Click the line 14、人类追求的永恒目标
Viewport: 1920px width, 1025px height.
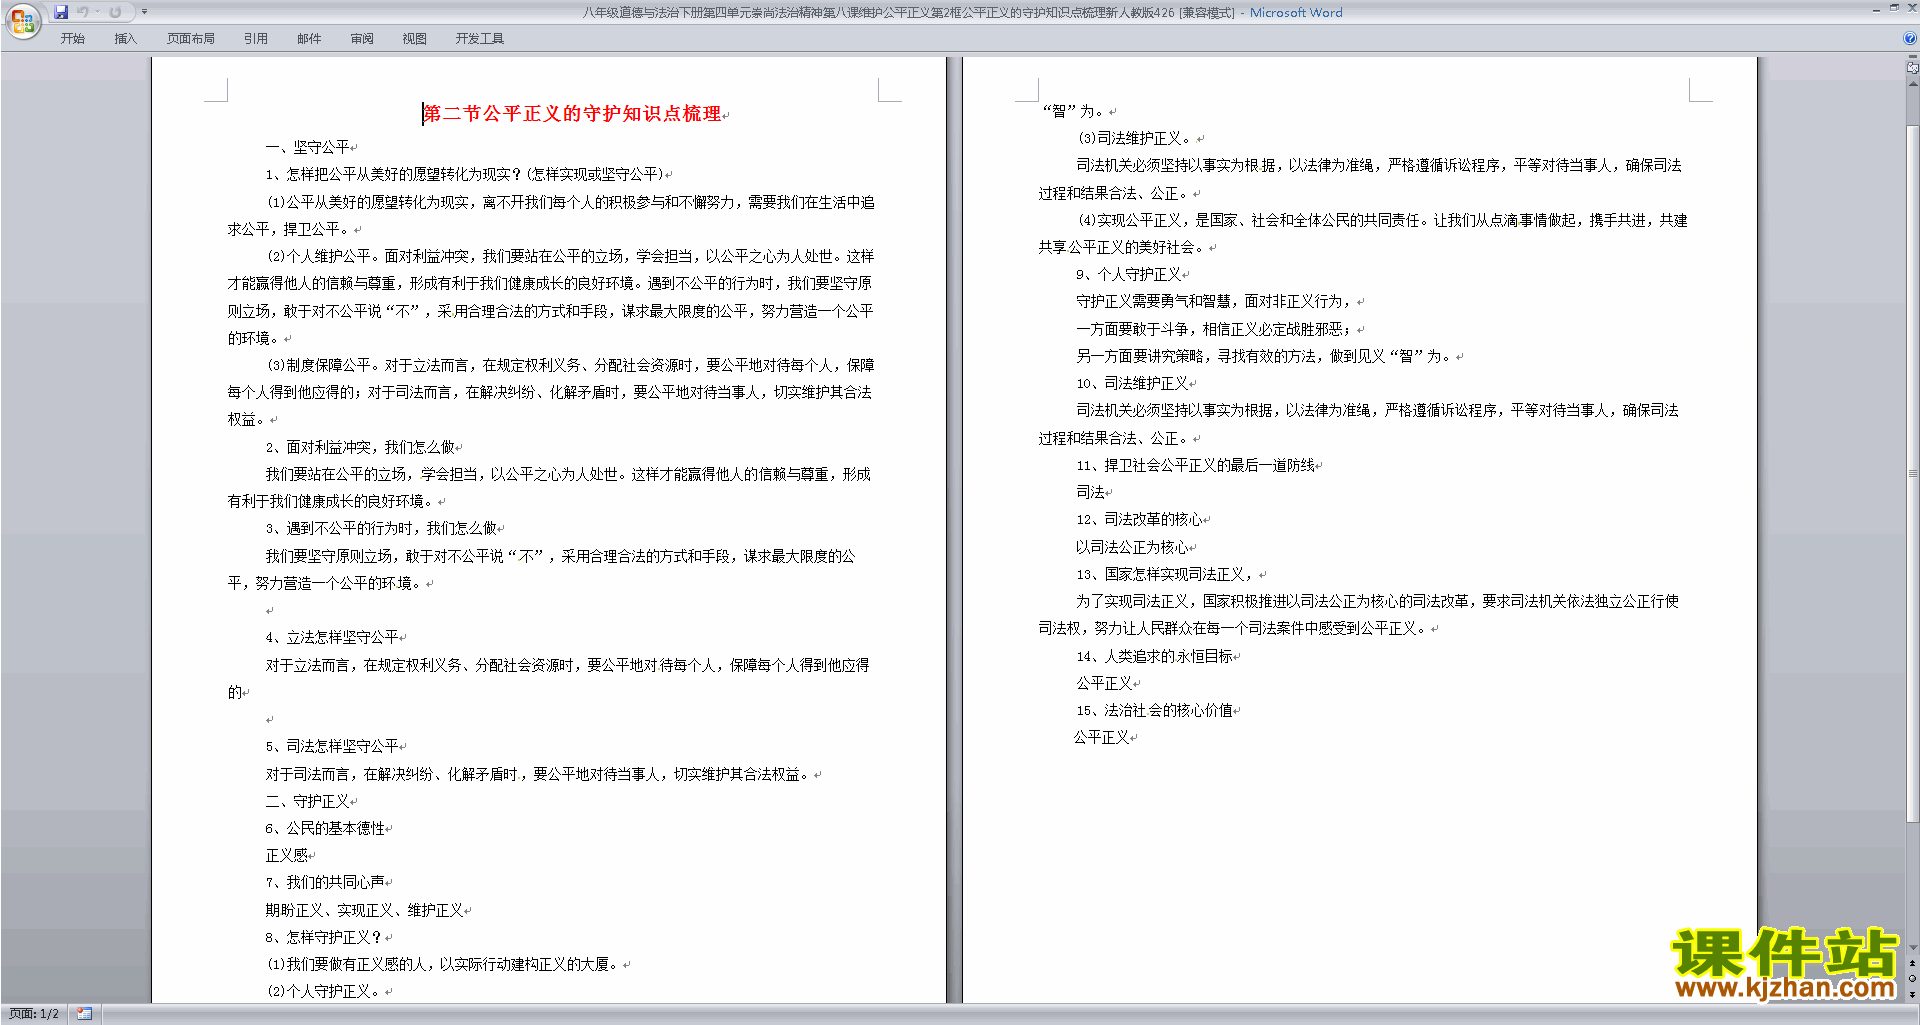(x=1155, y=656)
